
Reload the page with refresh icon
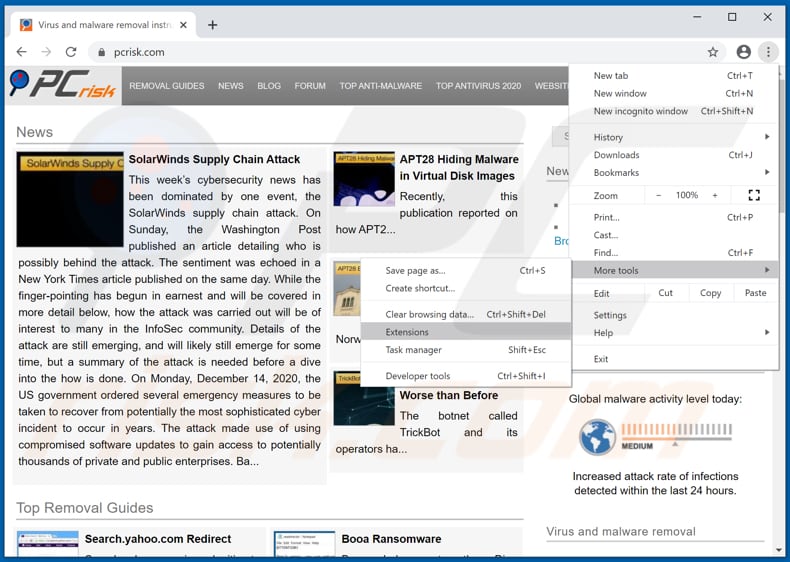coord(71,52)
